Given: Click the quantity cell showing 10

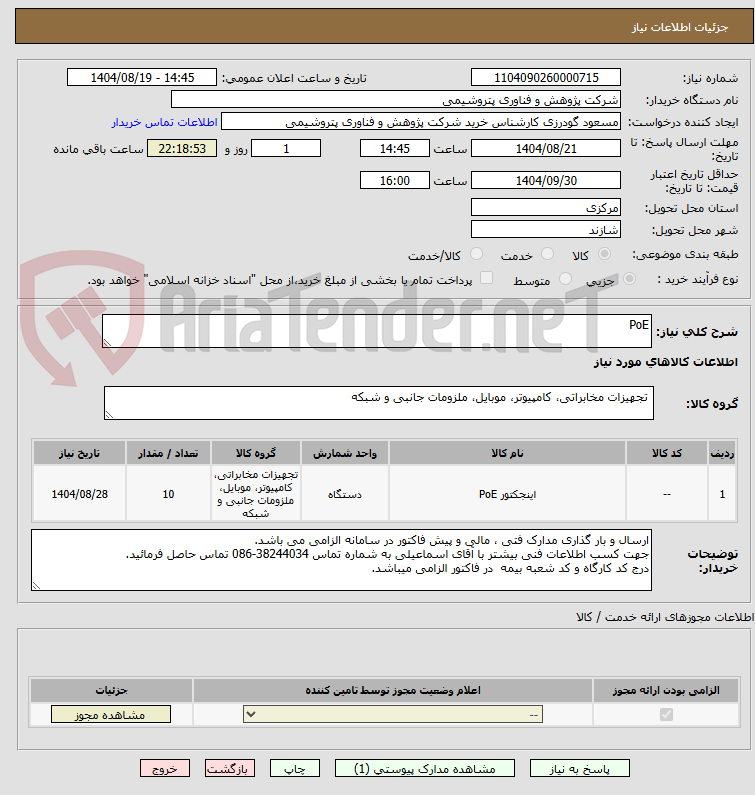Looking at the screenshot, I should tap(168, 494).
